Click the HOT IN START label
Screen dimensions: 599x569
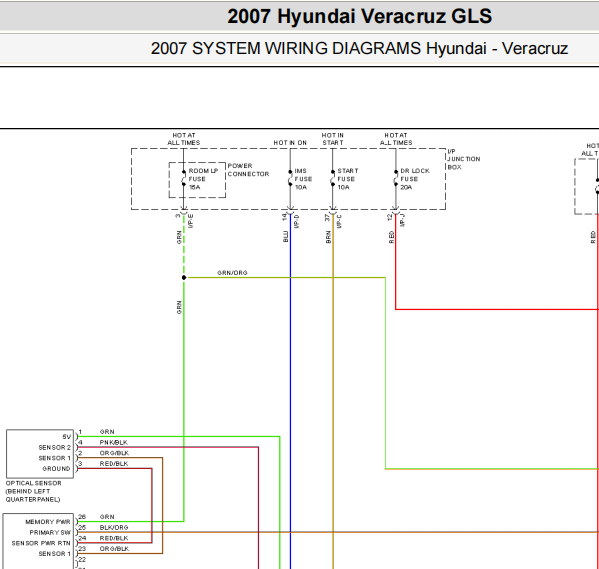click(332, 139)
